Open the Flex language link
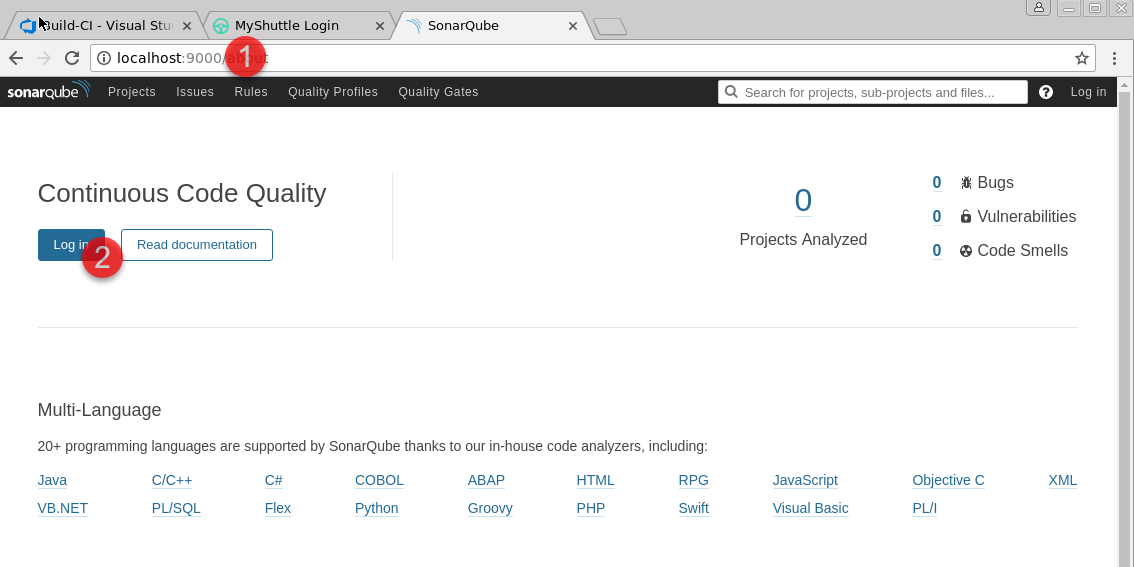 pos(278,508)
